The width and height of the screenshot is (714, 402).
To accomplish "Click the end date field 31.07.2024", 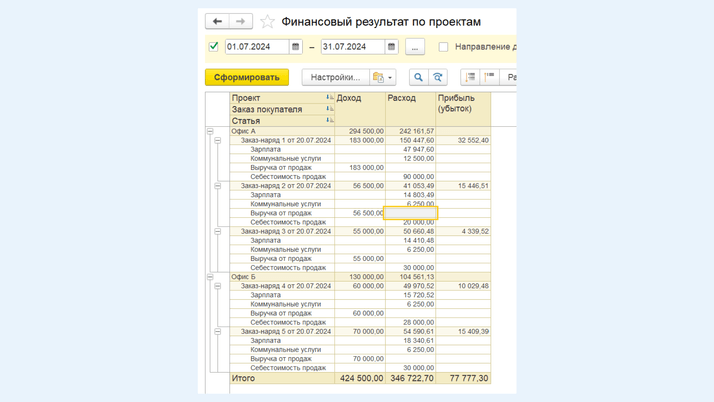I will [x=353, y=46].
